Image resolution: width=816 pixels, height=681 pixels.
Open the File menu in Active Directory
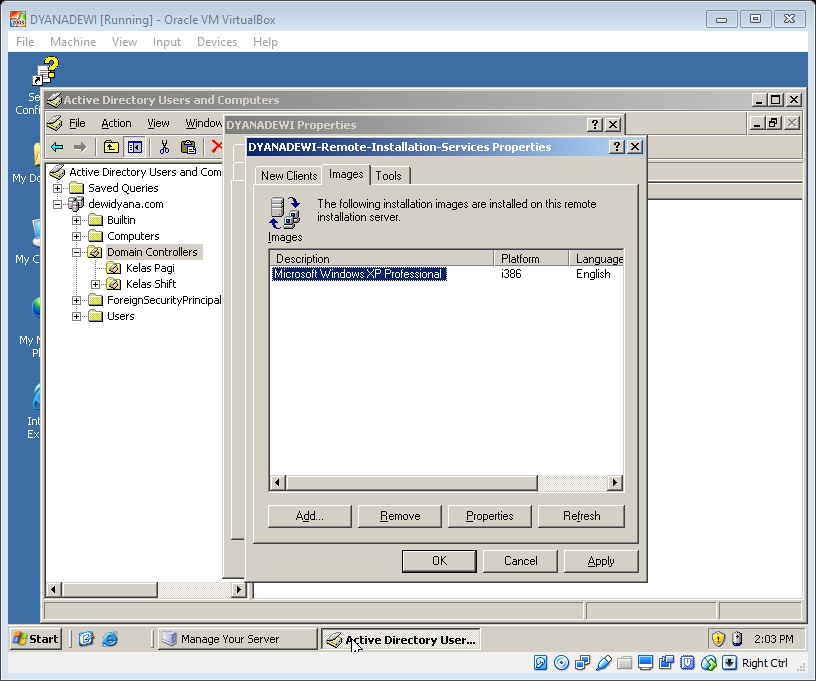click(77, 123)
